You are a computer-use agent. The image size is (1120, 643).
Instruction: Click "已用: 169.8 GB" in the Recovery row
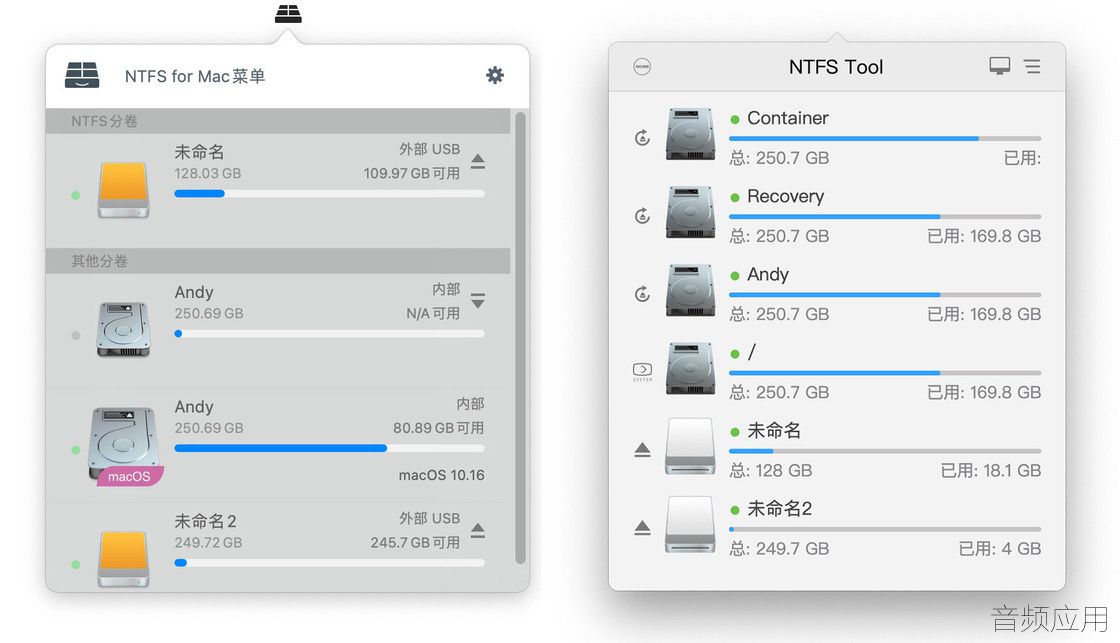[x=984, y=236]
